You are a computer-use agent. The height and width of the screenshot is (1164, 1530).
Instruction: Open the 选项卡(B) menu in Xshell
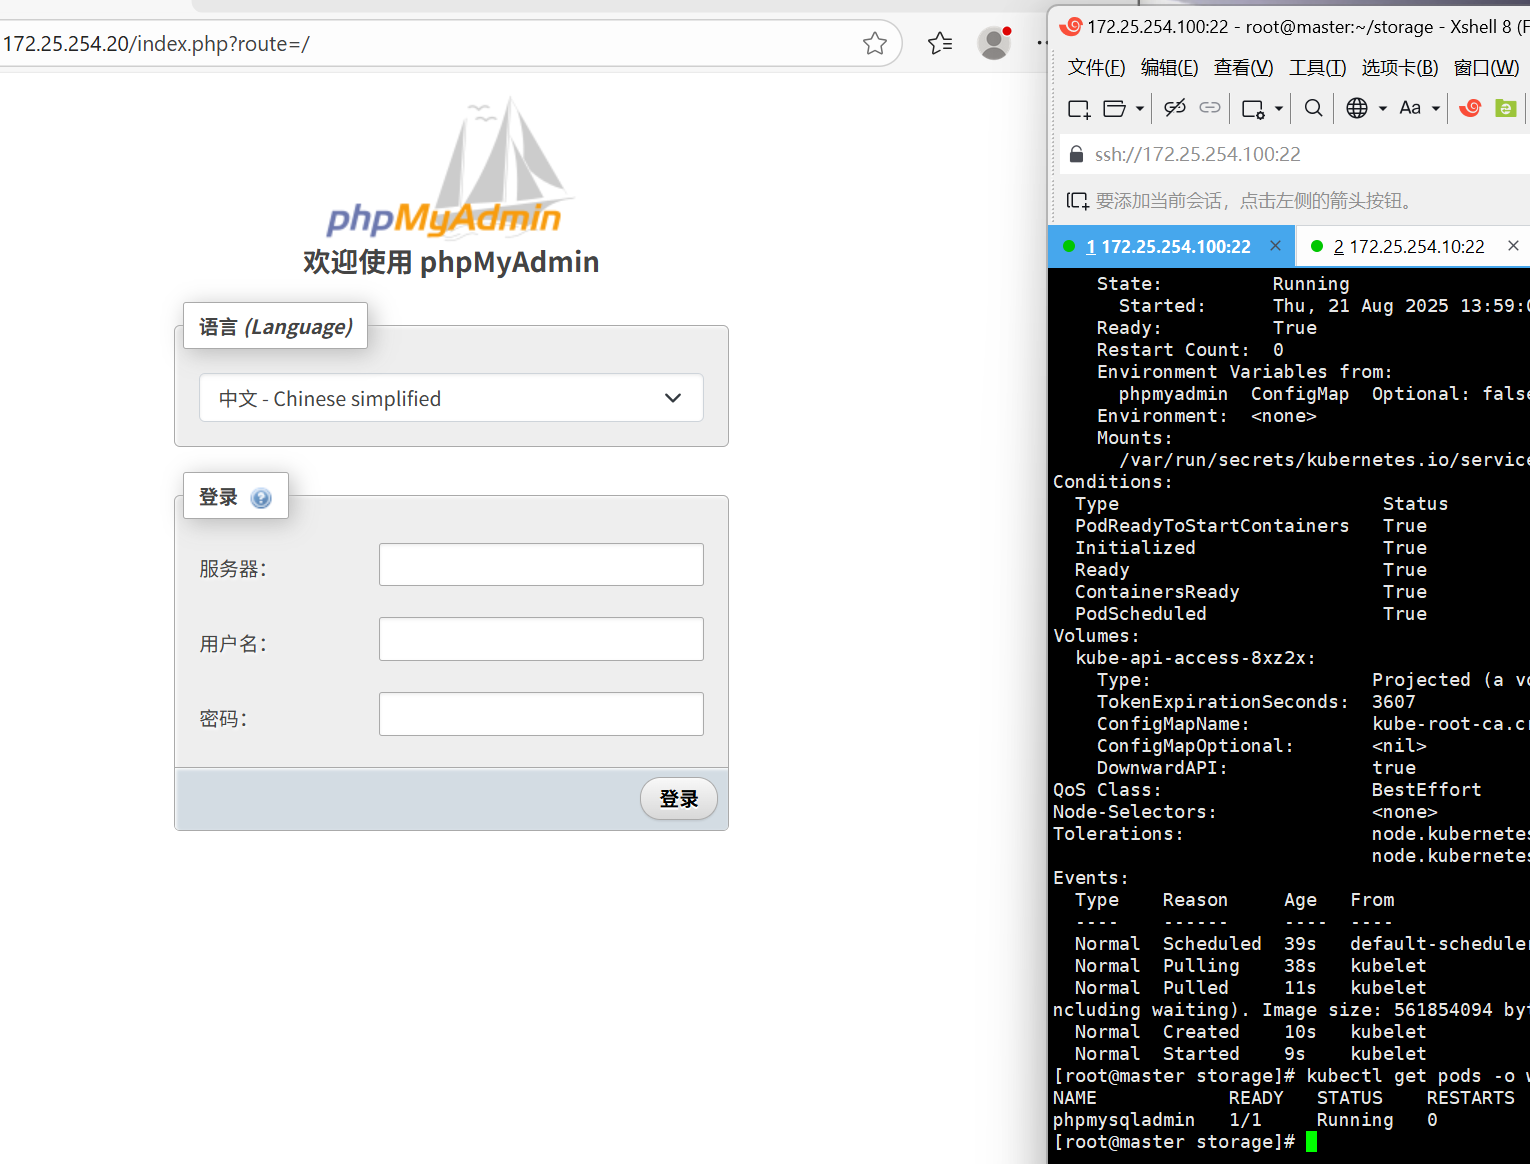pyautogui.click(x=1400, y=67)
